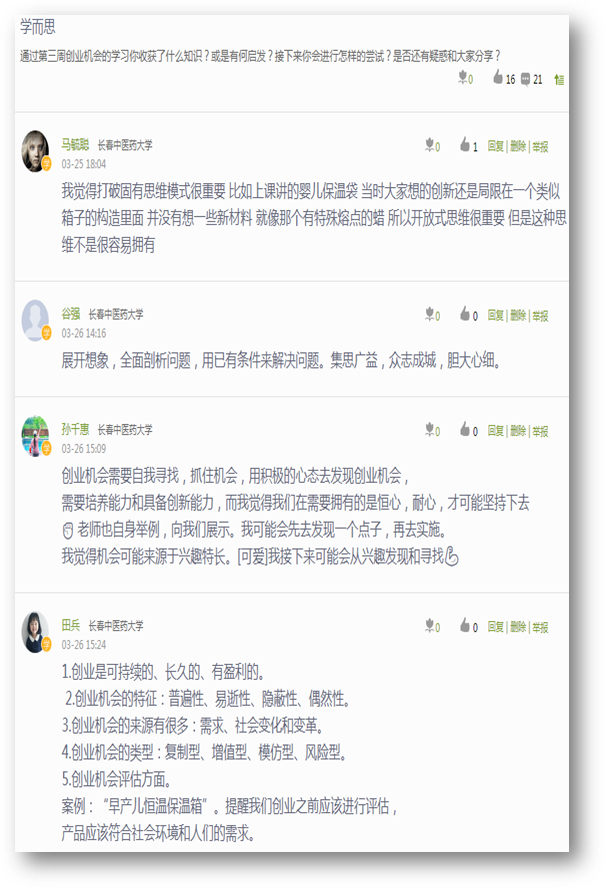The height and width of the screenshot is (888, 605).
Task: Give a flower to 马毓聪's comment
Action: (430, 145)
